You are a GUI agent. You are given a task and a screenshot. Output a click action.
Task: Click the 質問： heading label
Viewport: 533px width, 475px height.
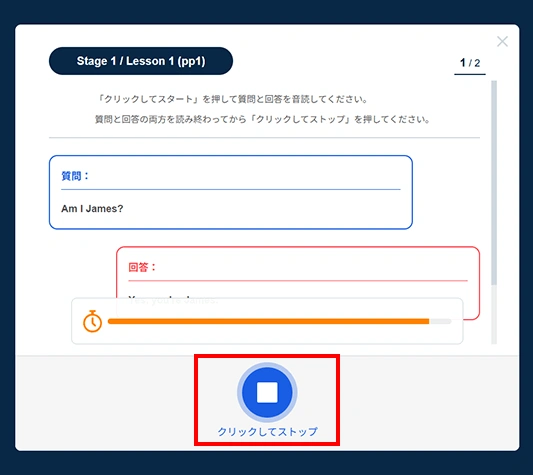coord(75,176)
